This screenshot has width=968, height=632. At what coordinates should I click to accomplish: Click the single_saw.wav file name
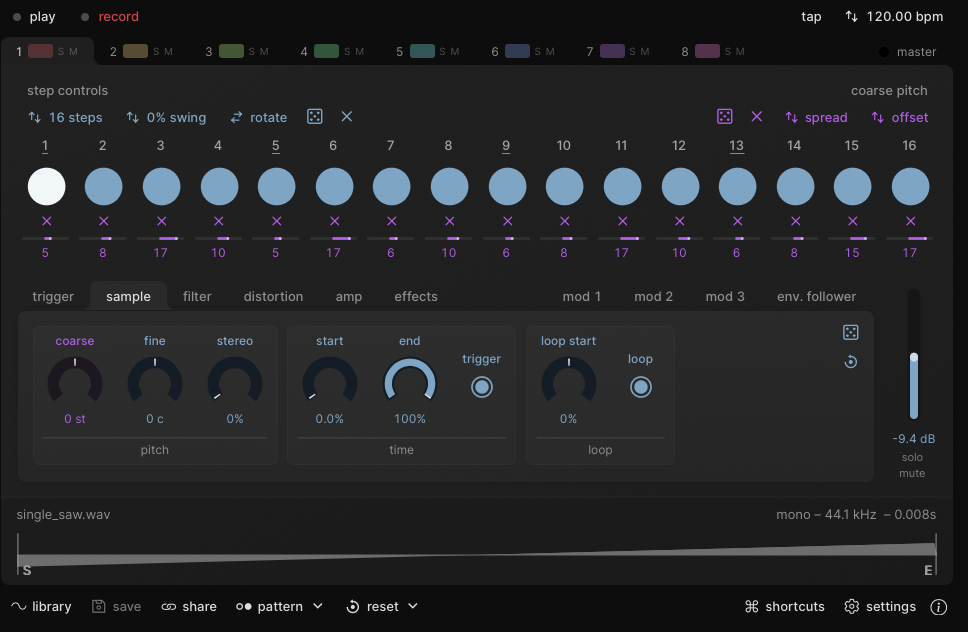pos(63,515)
